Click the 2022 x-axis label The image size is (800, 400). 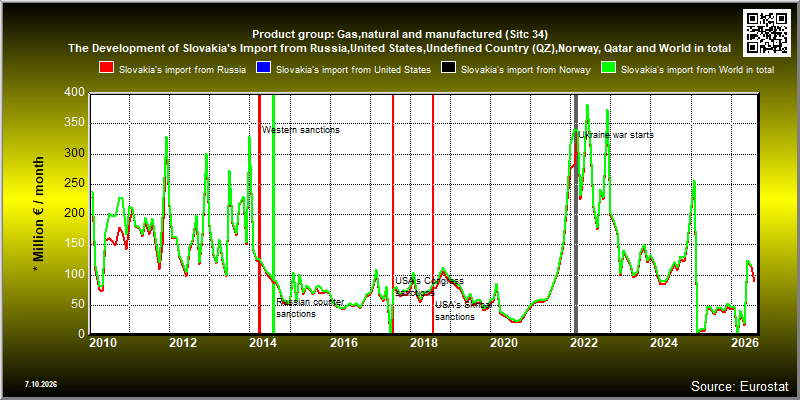coord(583,343)
